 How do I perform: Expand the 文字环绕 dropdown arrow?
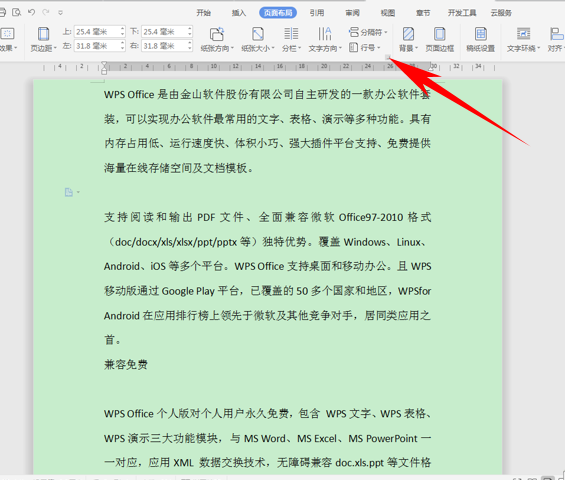[x=539, y=48]
